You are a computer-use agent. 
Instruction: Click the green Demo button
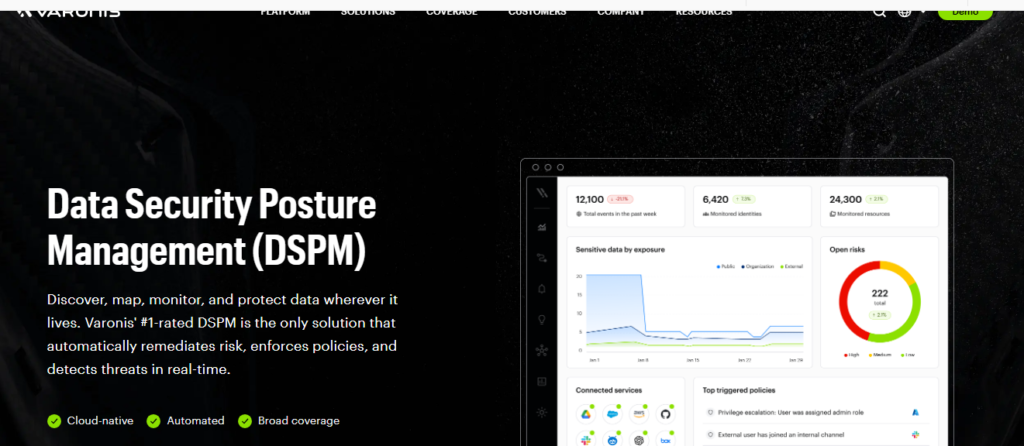click(965, 13)
